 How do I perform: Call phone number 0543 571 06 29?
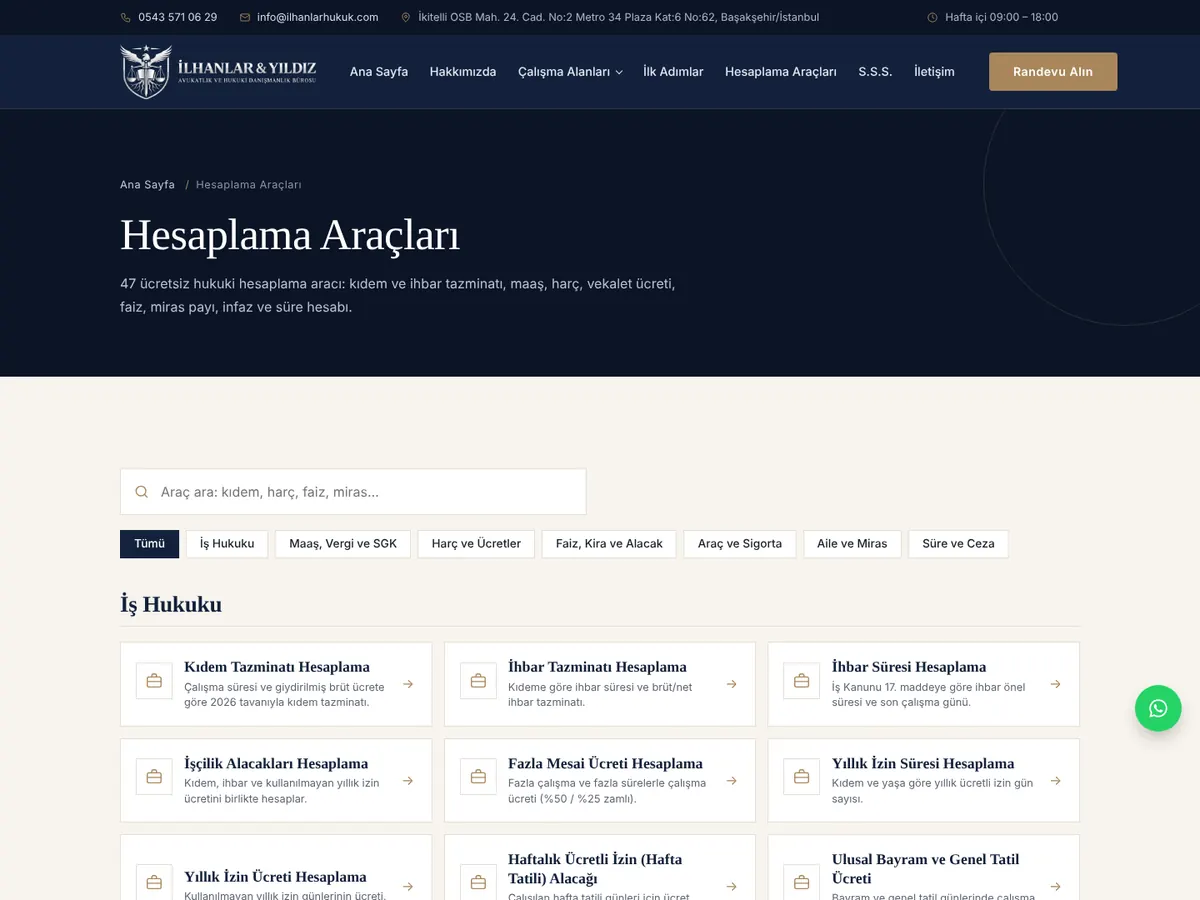(178, 17)
